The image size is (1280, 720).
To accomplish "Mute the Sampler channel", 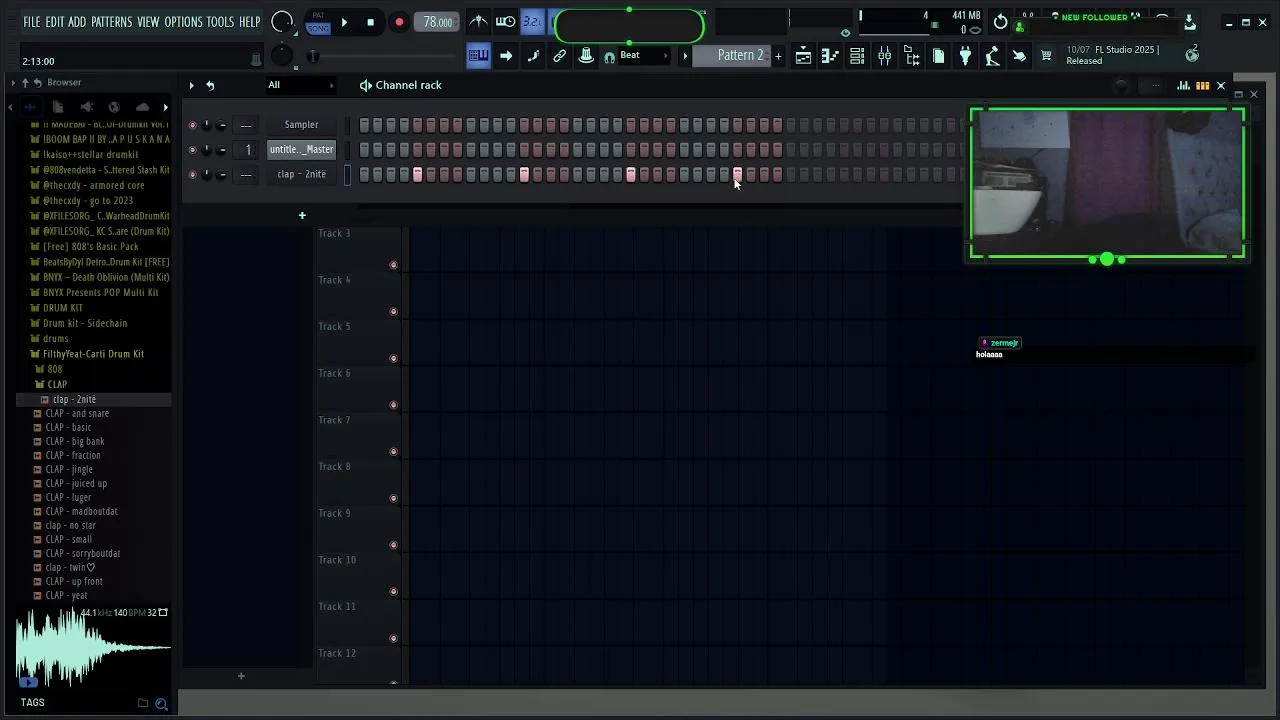I will (x=193, y=125).
